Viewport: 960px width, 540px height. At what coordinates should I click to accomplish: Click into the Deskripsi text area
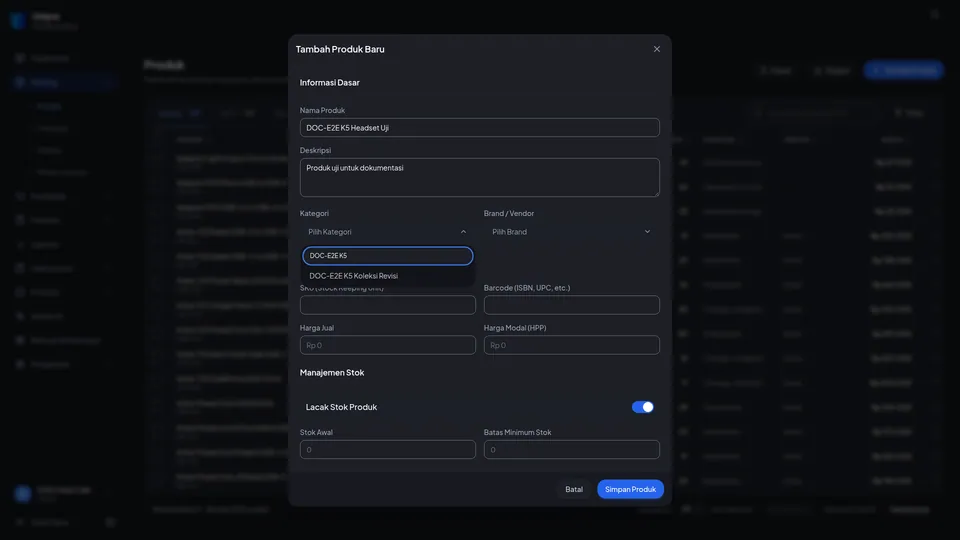click(x=479, y=178)
